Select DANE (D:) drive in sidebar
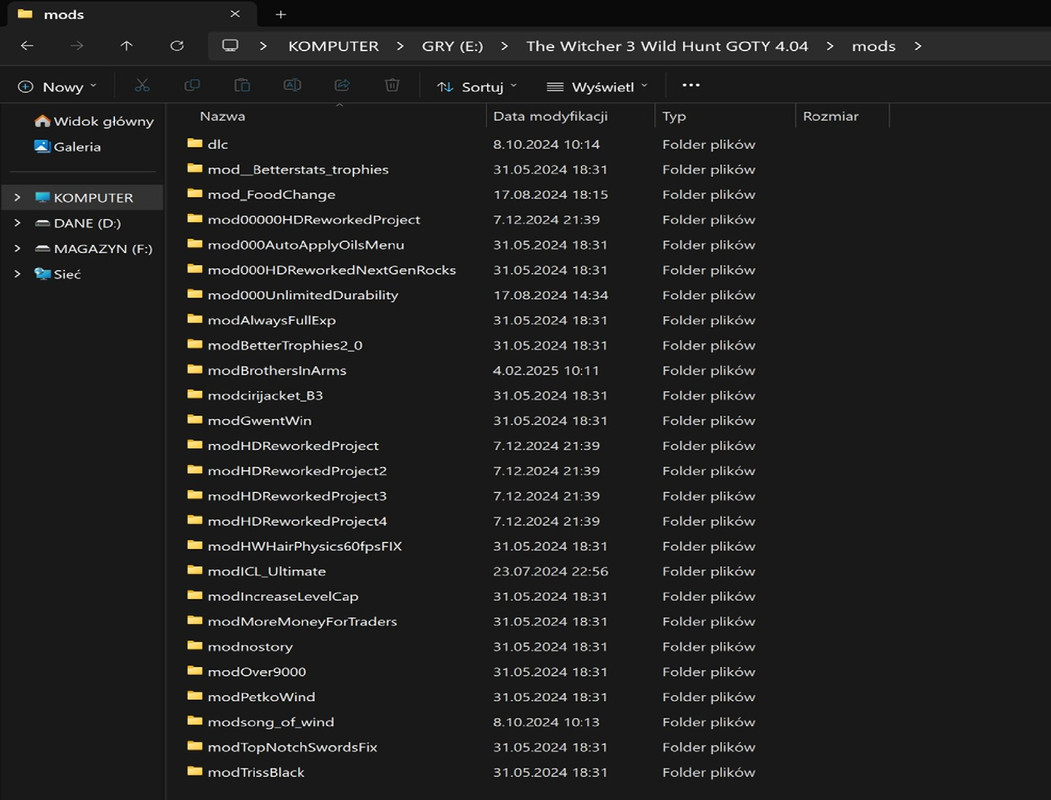1051x800 pixels. [x=78, y=223]
